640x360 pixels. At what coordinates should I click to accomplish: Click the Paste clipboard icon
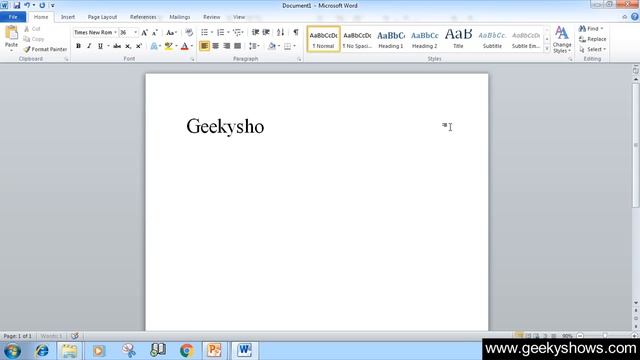tap(11, 33)
